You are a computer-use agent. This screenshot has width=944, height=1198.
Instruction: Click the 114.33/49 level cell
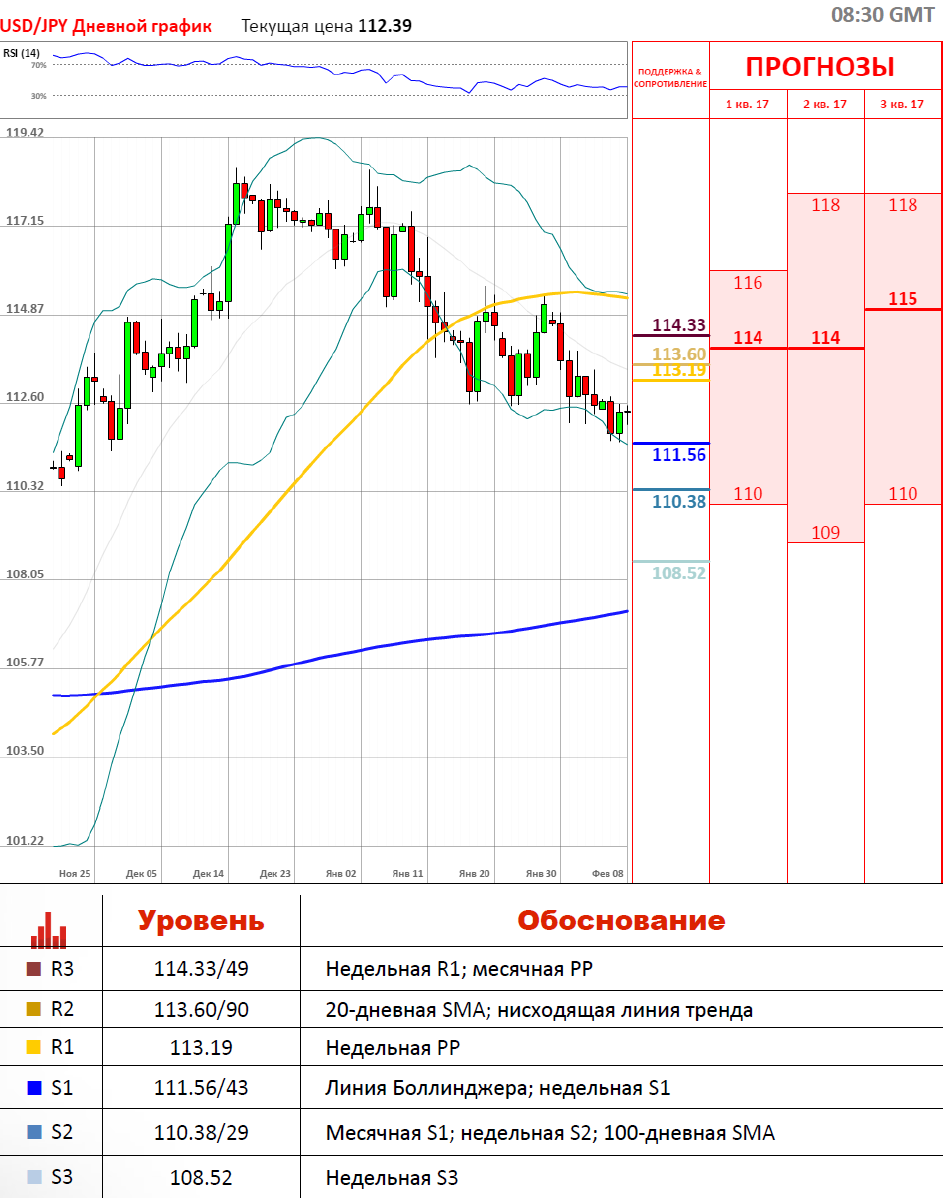[x=202, y=969]
